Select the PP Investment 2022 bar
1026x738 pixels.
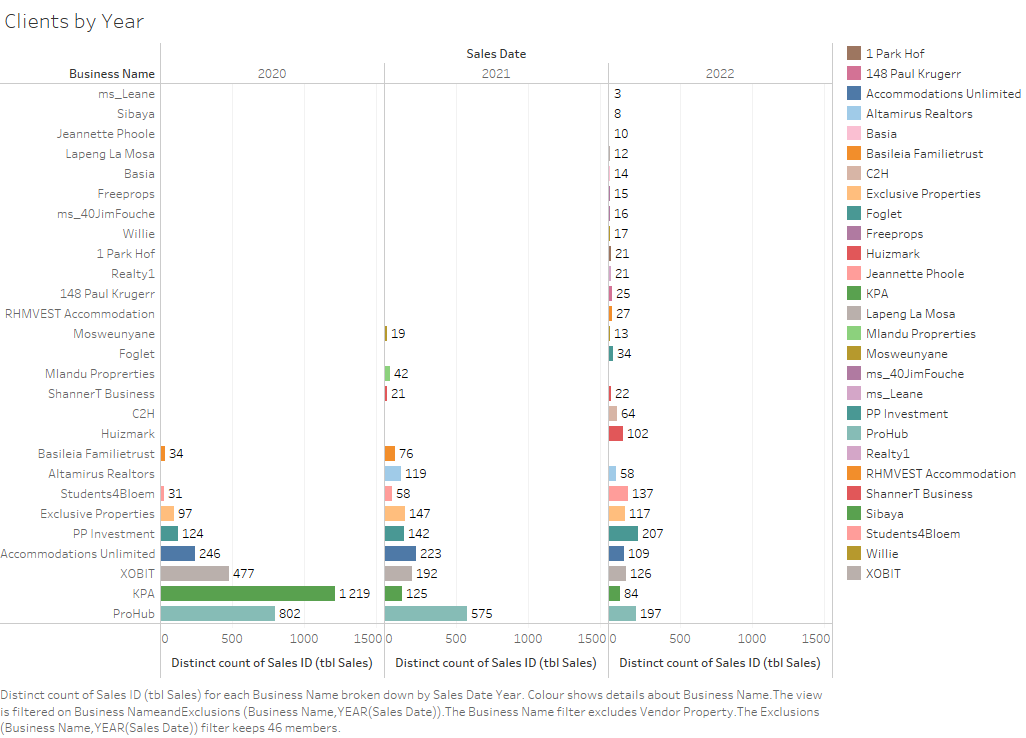point(623,534)
